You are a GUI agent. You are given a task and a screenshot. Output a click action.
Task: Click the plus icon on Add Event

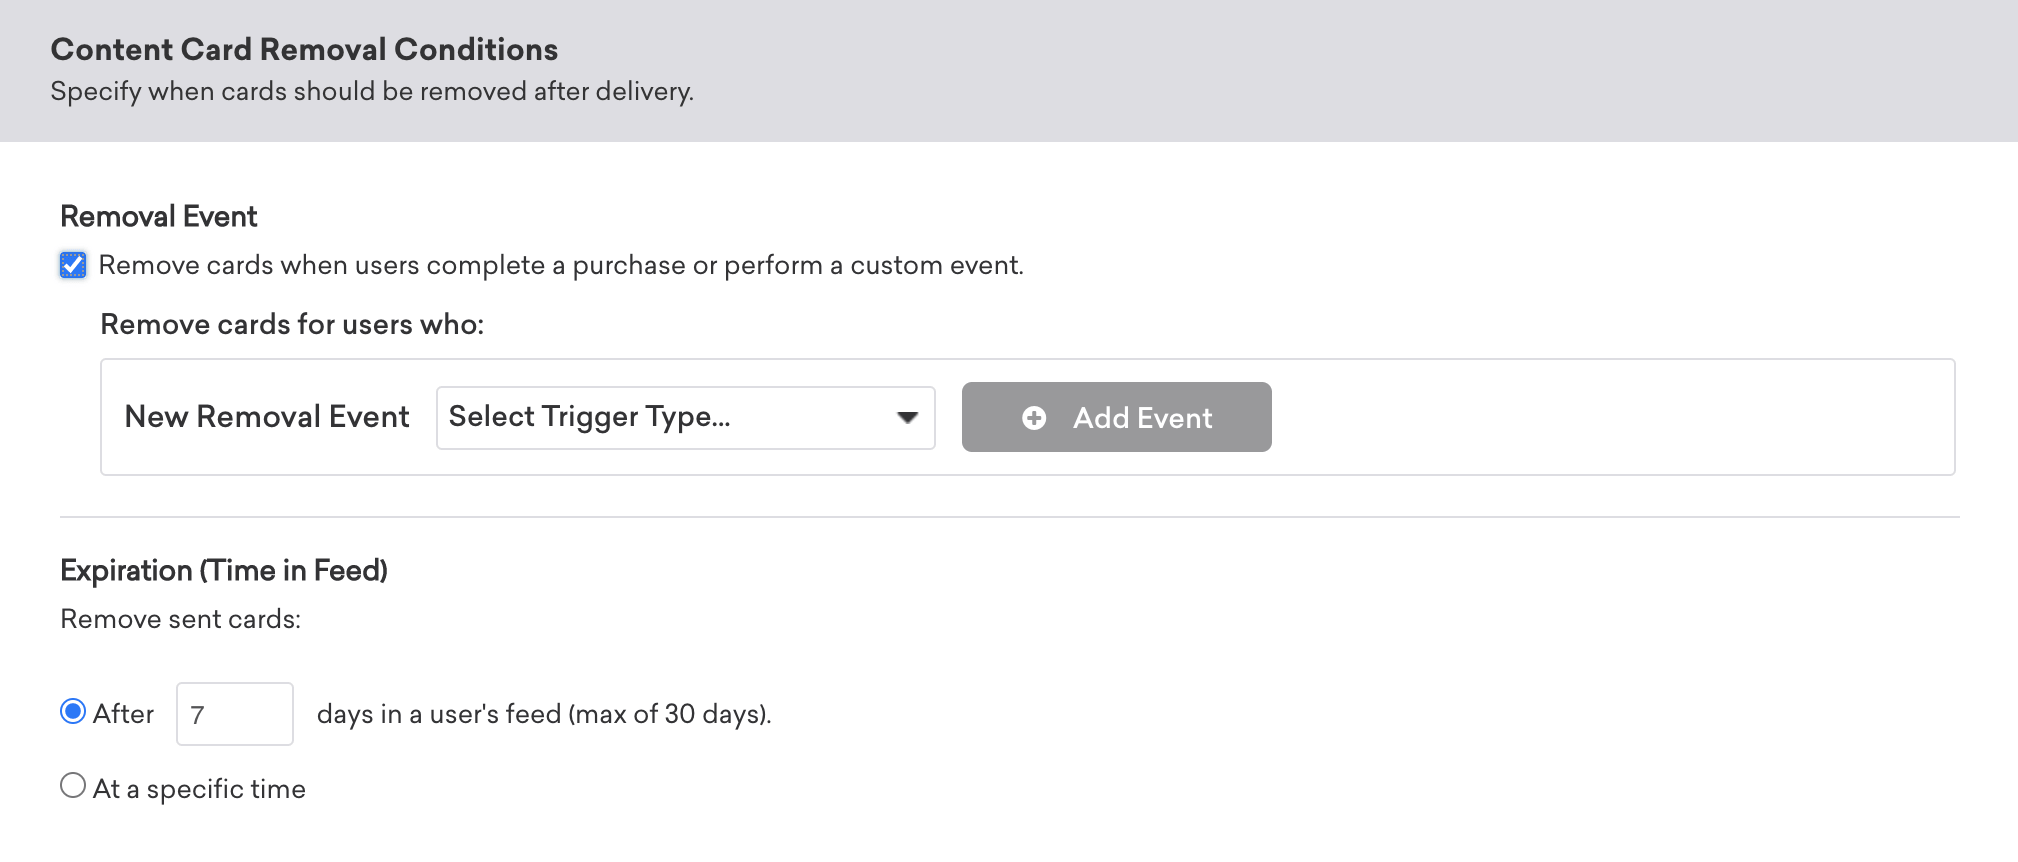(1034, 418)
